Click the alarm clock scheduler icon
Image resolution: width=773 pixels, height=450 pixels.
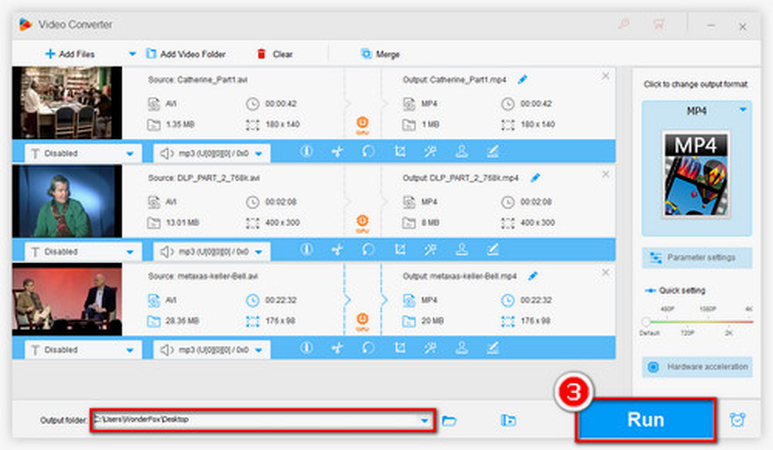tap(738, 419)
